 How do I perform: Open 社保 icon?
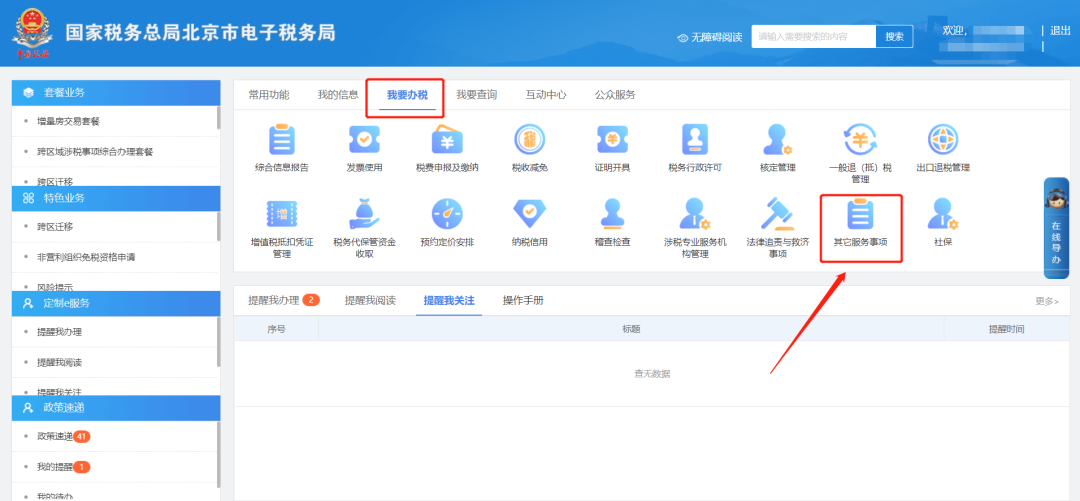click(x=943, y=214)
